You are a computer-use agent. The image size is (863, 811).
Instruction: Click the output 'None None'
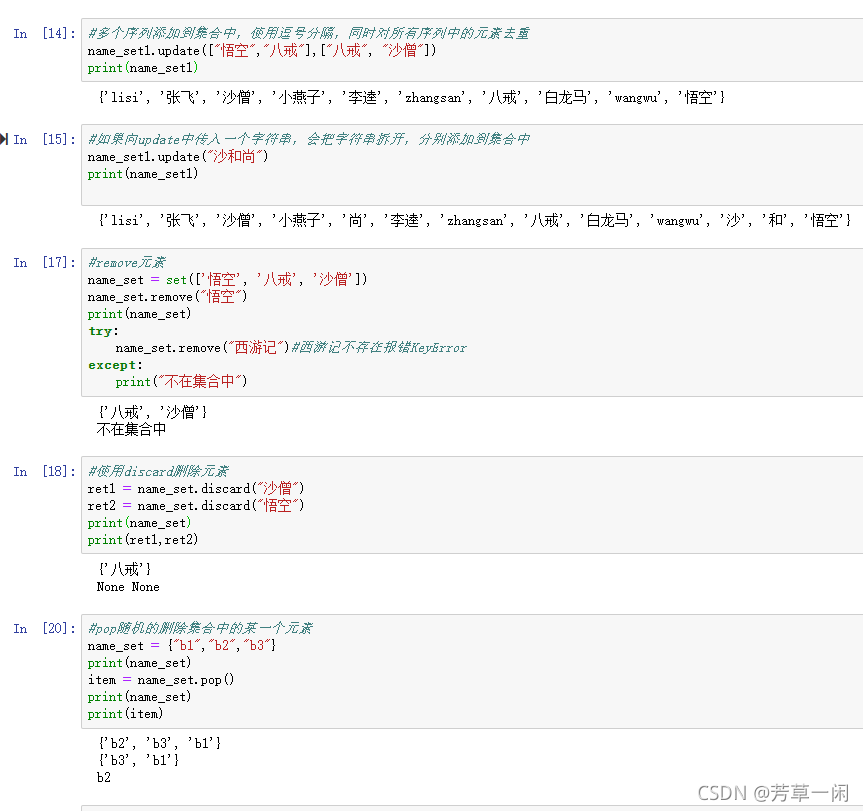point(128,587)
